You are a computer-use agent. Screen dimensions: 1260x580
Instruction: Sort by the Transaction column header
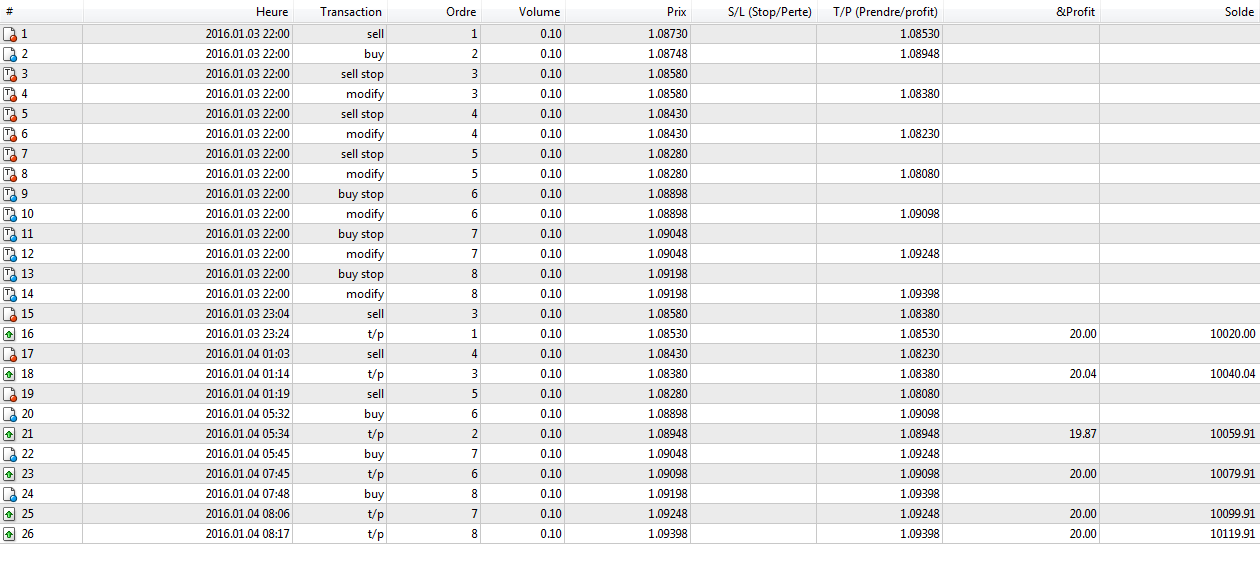point(351,12)
